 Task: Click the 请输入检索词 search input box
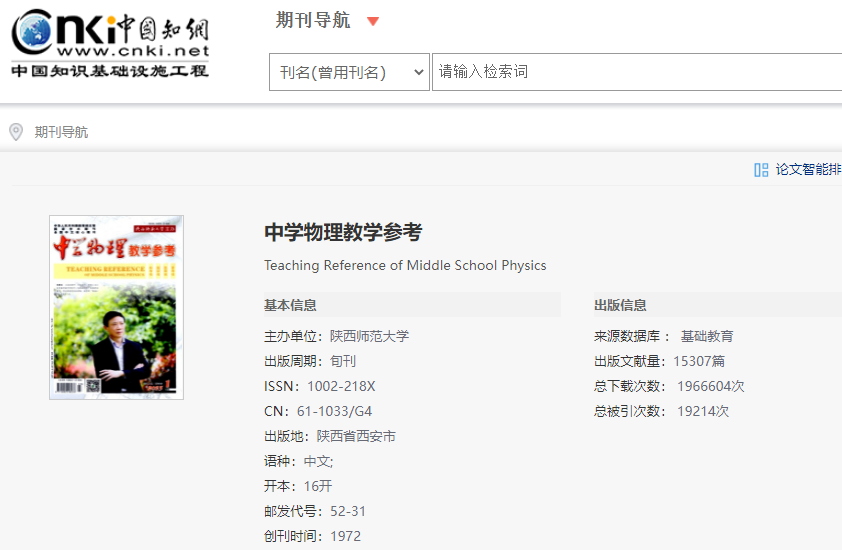(x=637, y=72)
